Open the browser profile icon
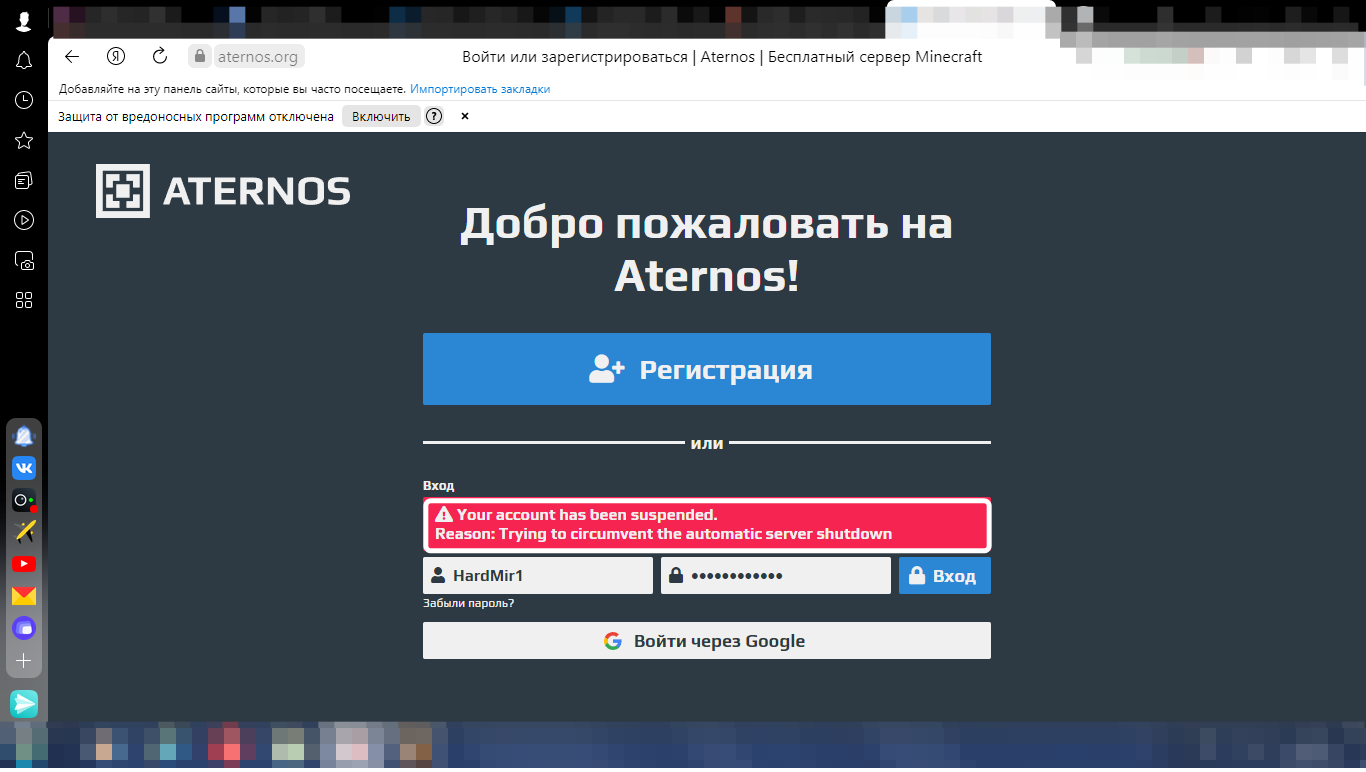The image size is (1366, 772). 24,22
